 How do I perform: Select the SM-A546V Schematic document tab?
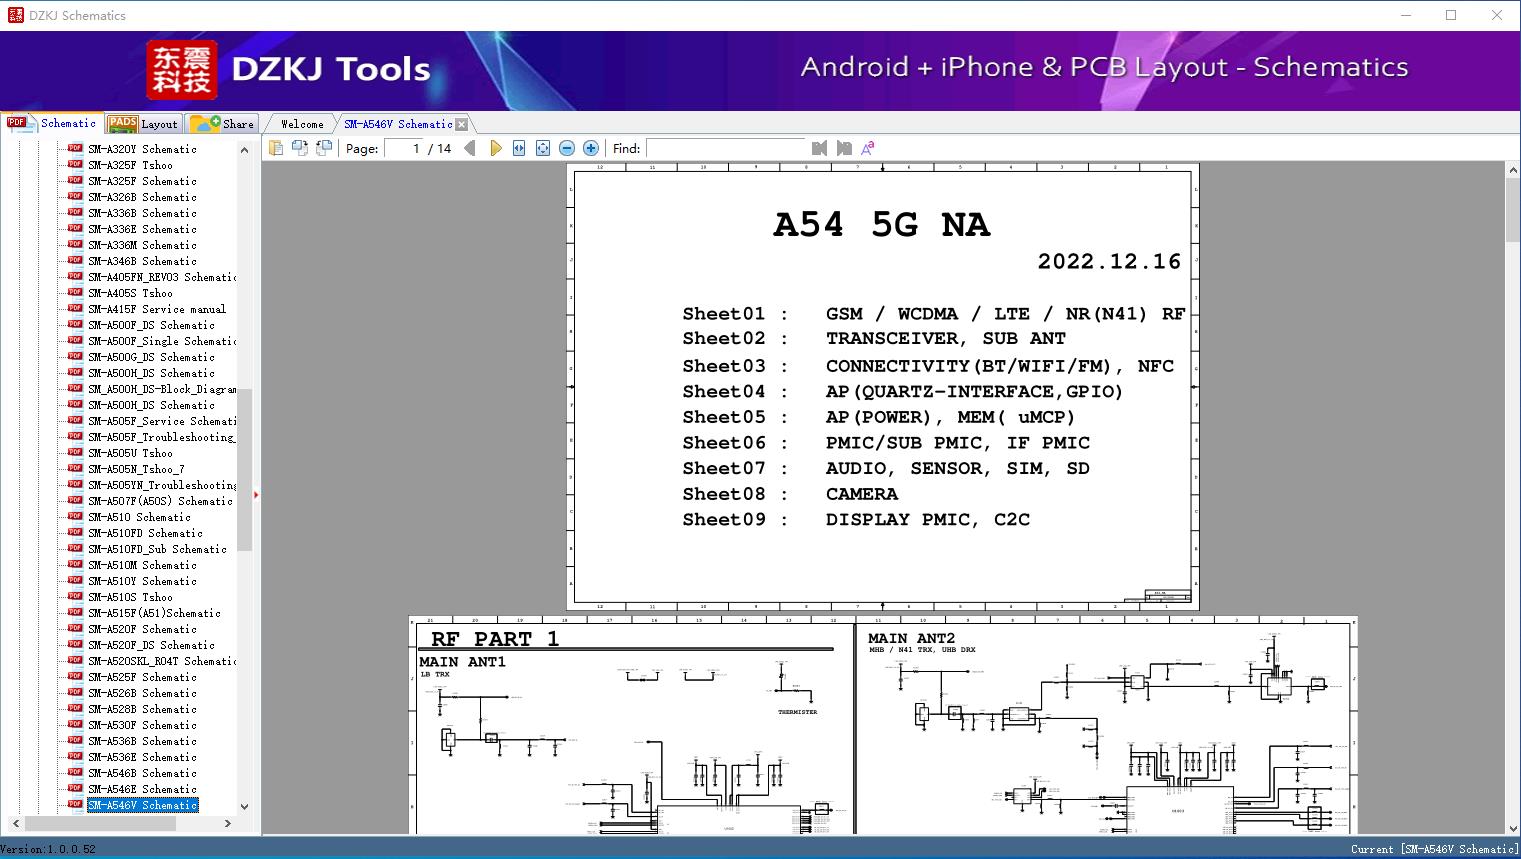click(398, 124)
